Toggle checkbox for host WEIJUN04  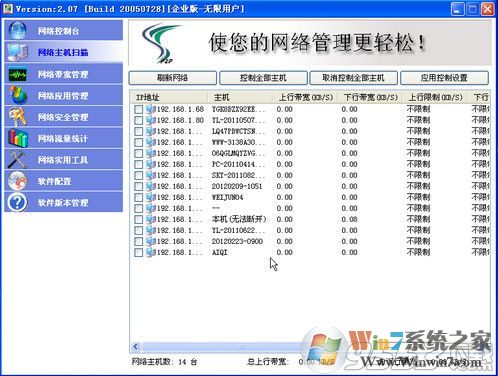click(139, 197)
